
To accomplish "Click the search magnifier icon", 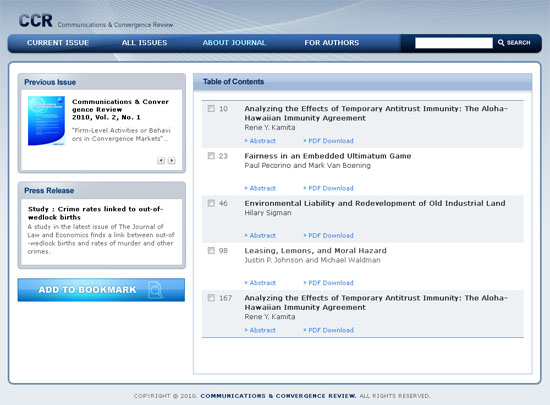I will pos(501,43).
